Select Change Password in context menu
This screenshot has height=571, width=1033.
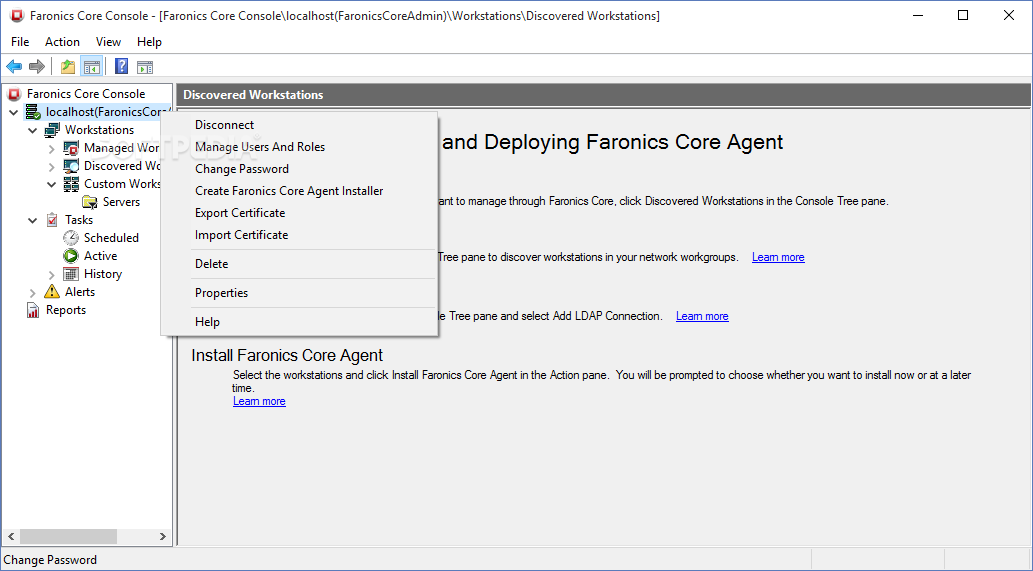tap(299, 169)
